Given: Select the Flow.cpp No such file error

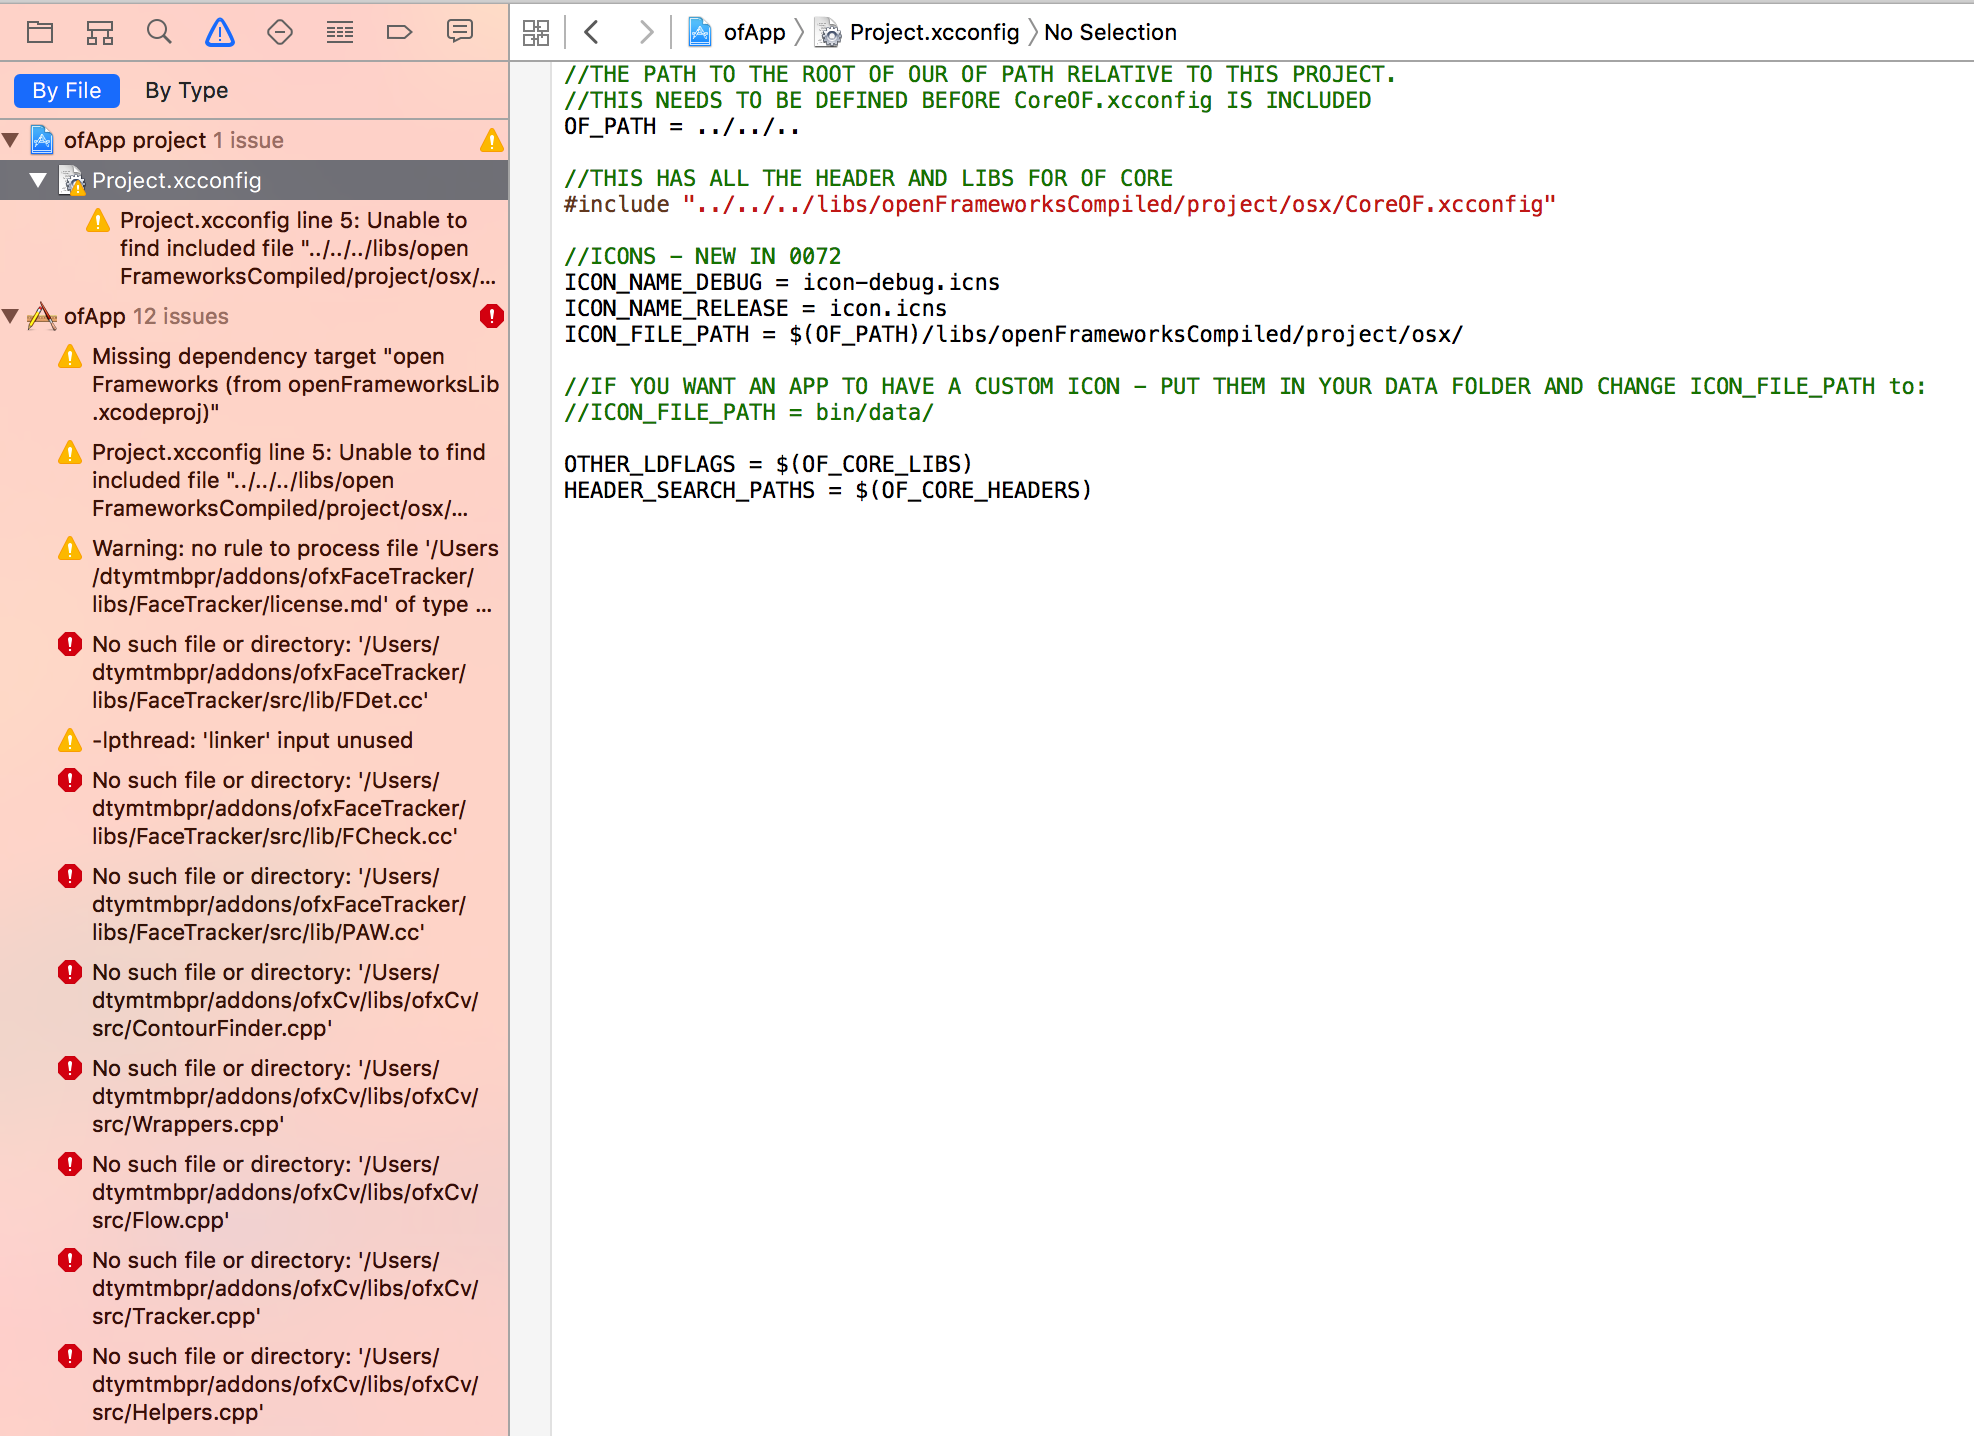Looking at the screenshot, I should 254,1192.
